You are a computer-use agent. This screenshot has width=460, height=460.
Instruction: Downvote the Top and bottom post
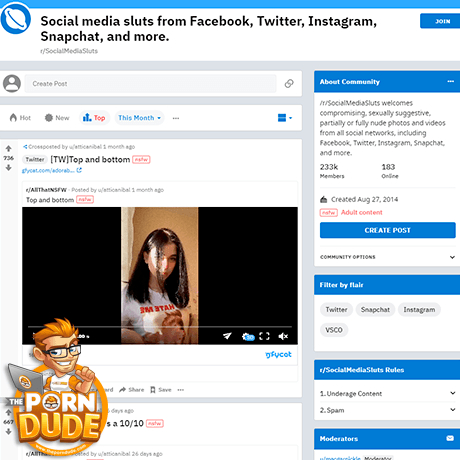pyautogui.click(x=9, y=168)
